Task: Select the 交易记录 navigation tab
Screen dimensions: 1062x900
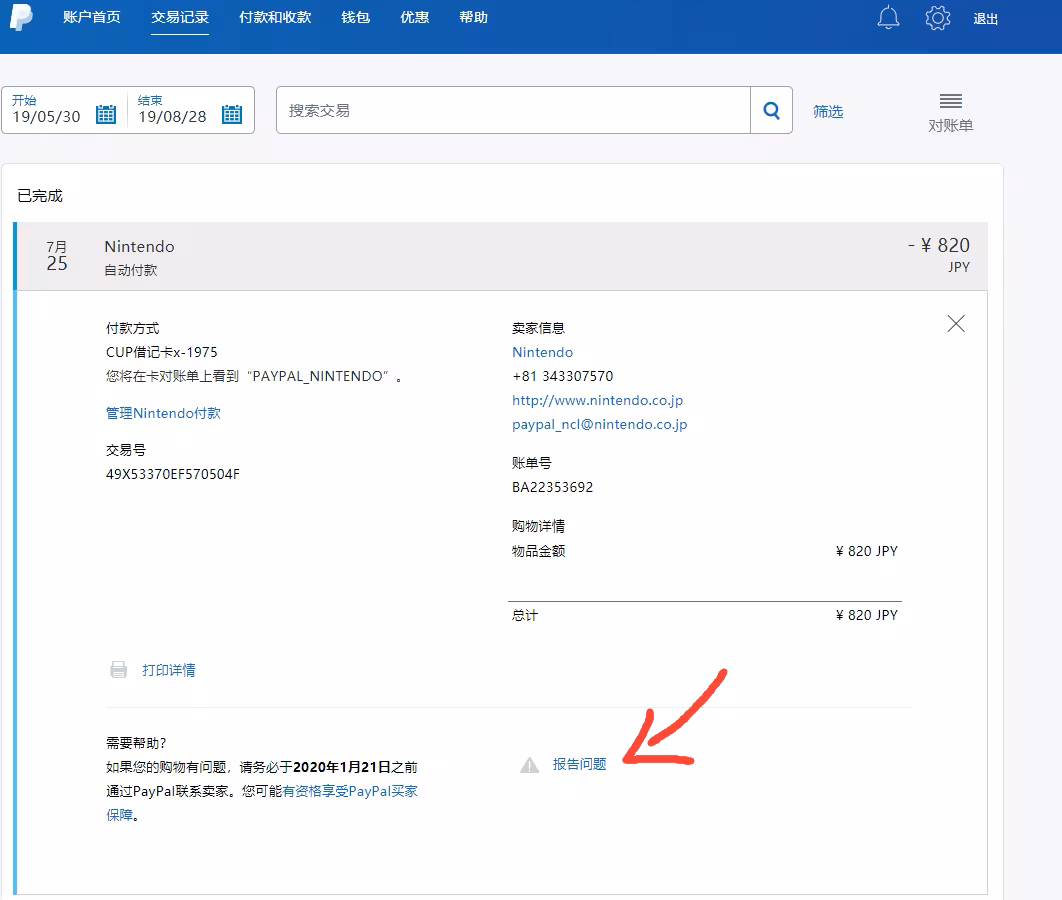Action: [179, 17]
